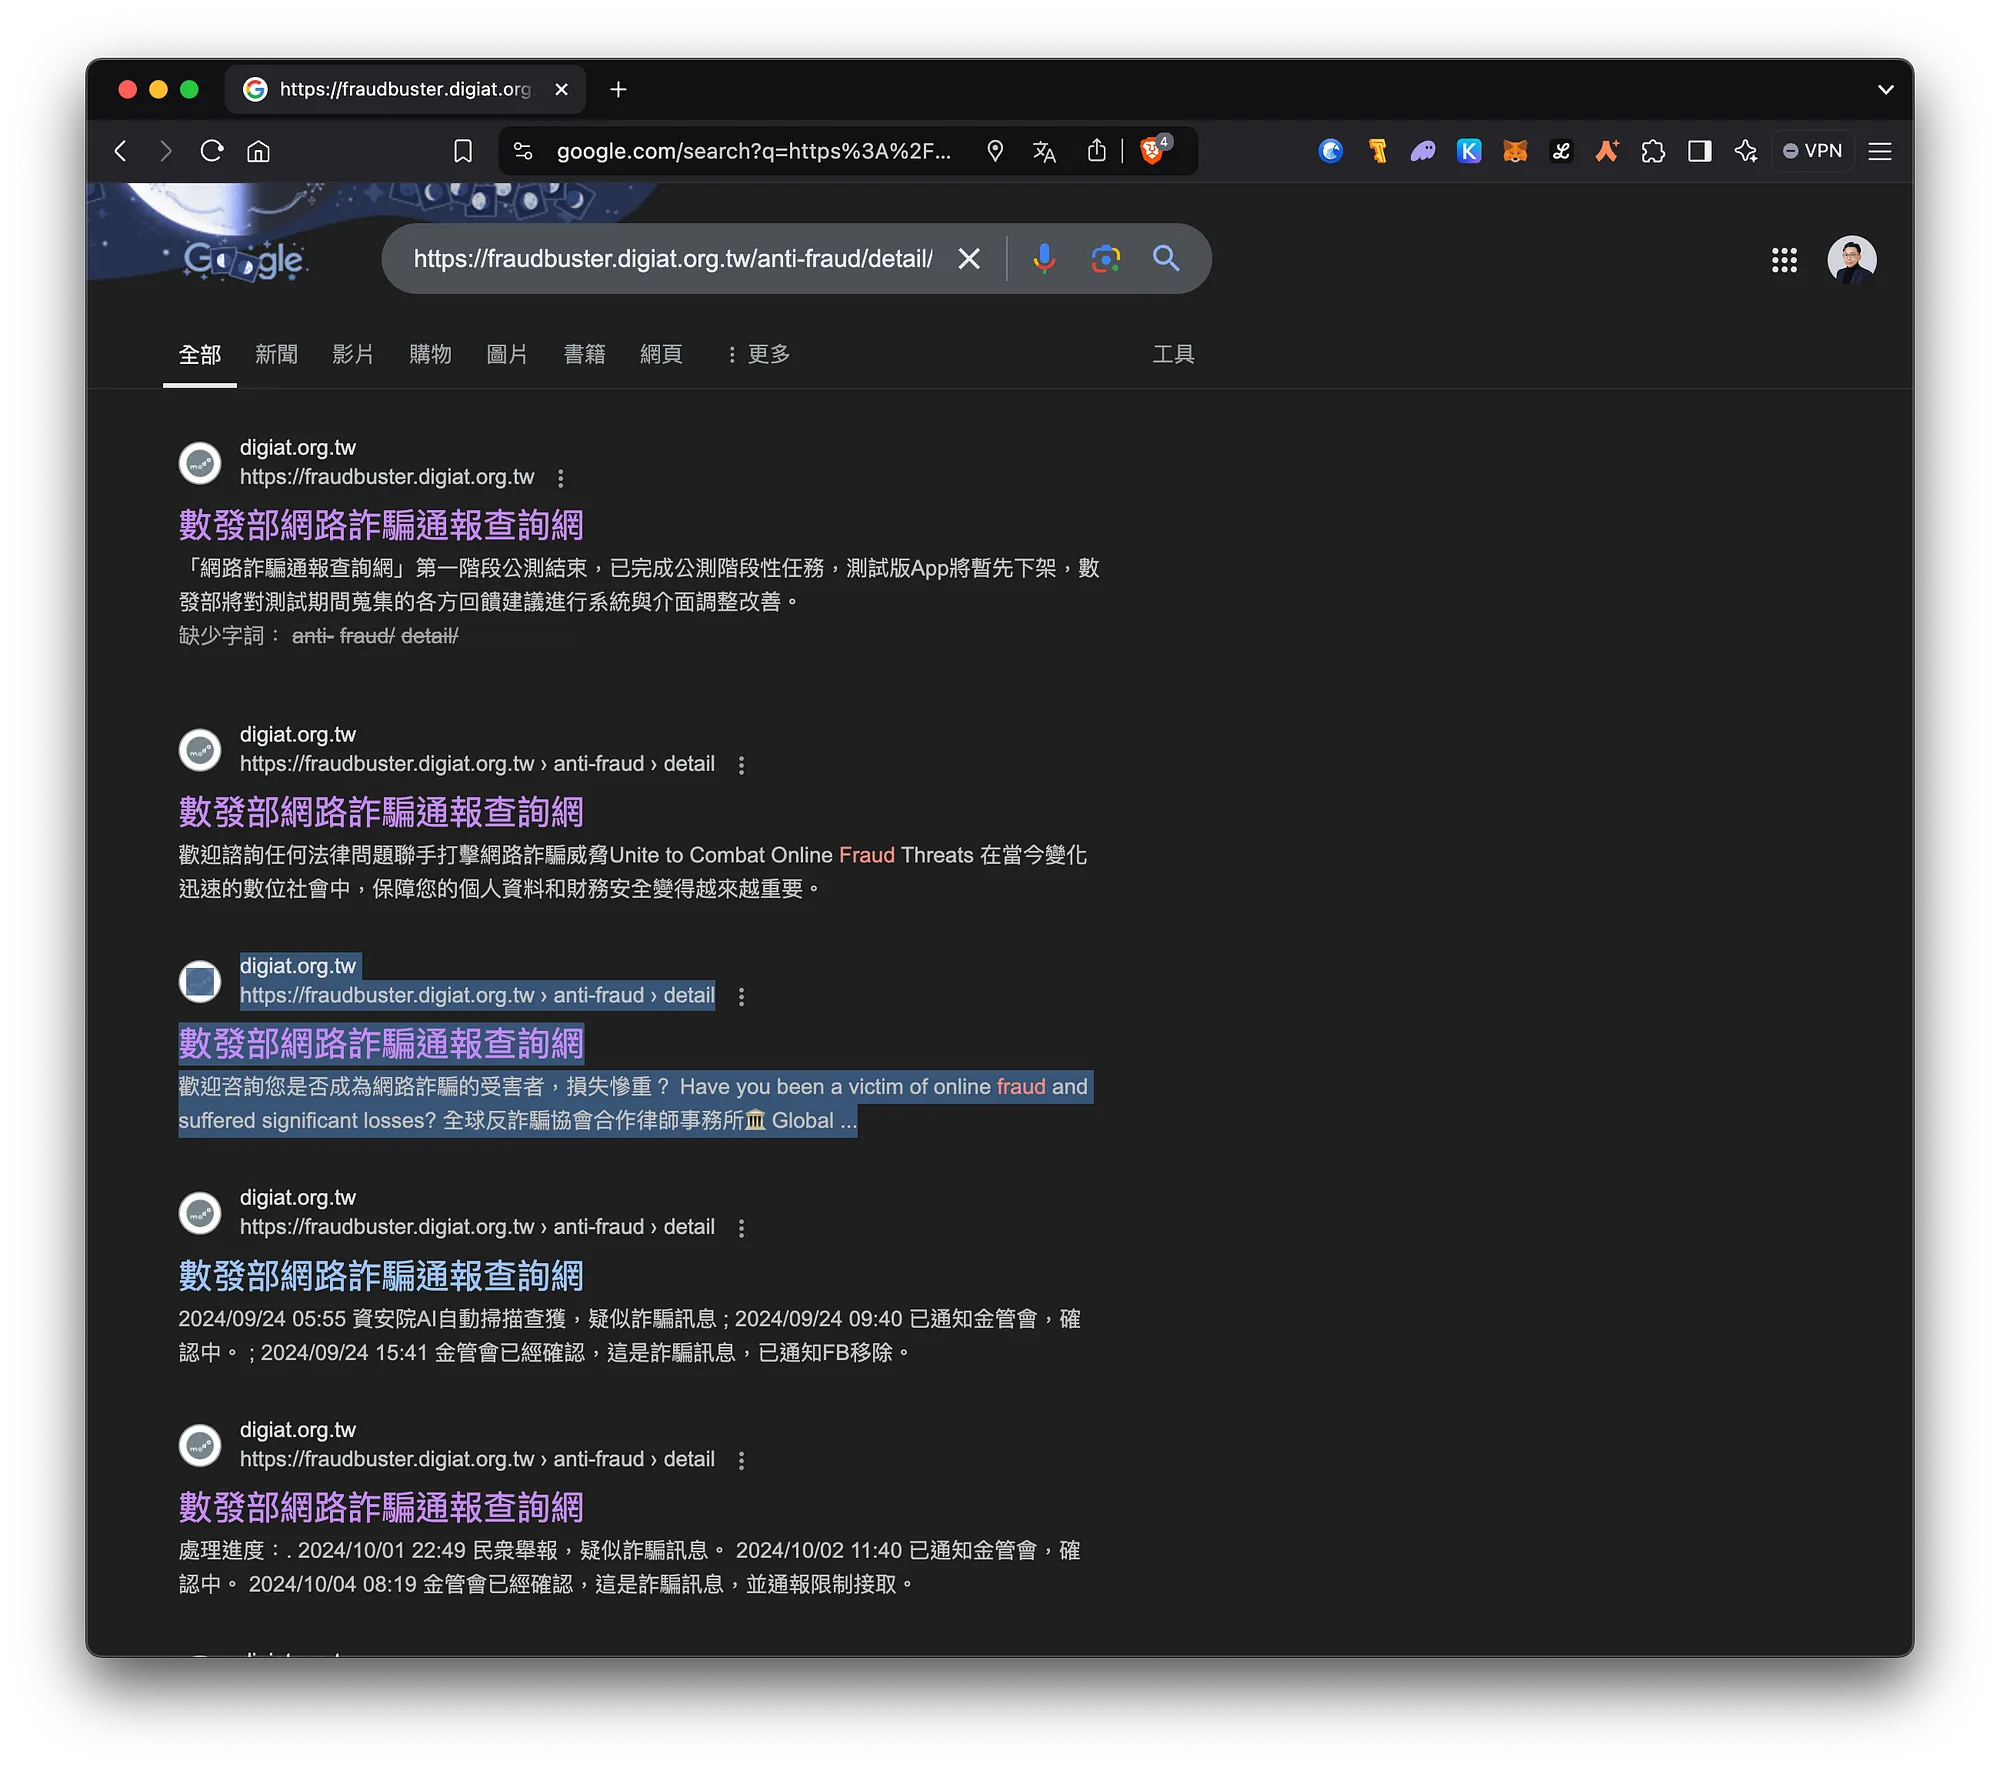Open Leo AI sparkle assistant
The height and width of the screenshot is (1771, 2000).
coord(1746,151)
